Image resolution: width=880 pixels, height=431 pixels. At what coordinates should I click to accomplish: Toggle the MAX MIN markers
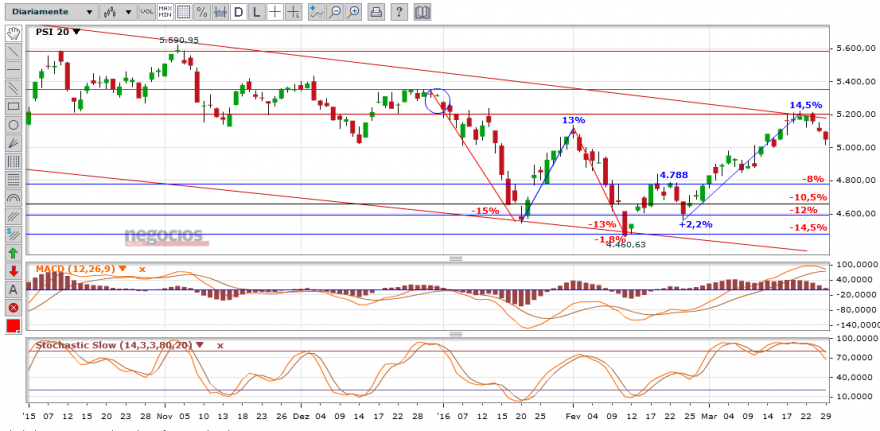coord(165,11)
